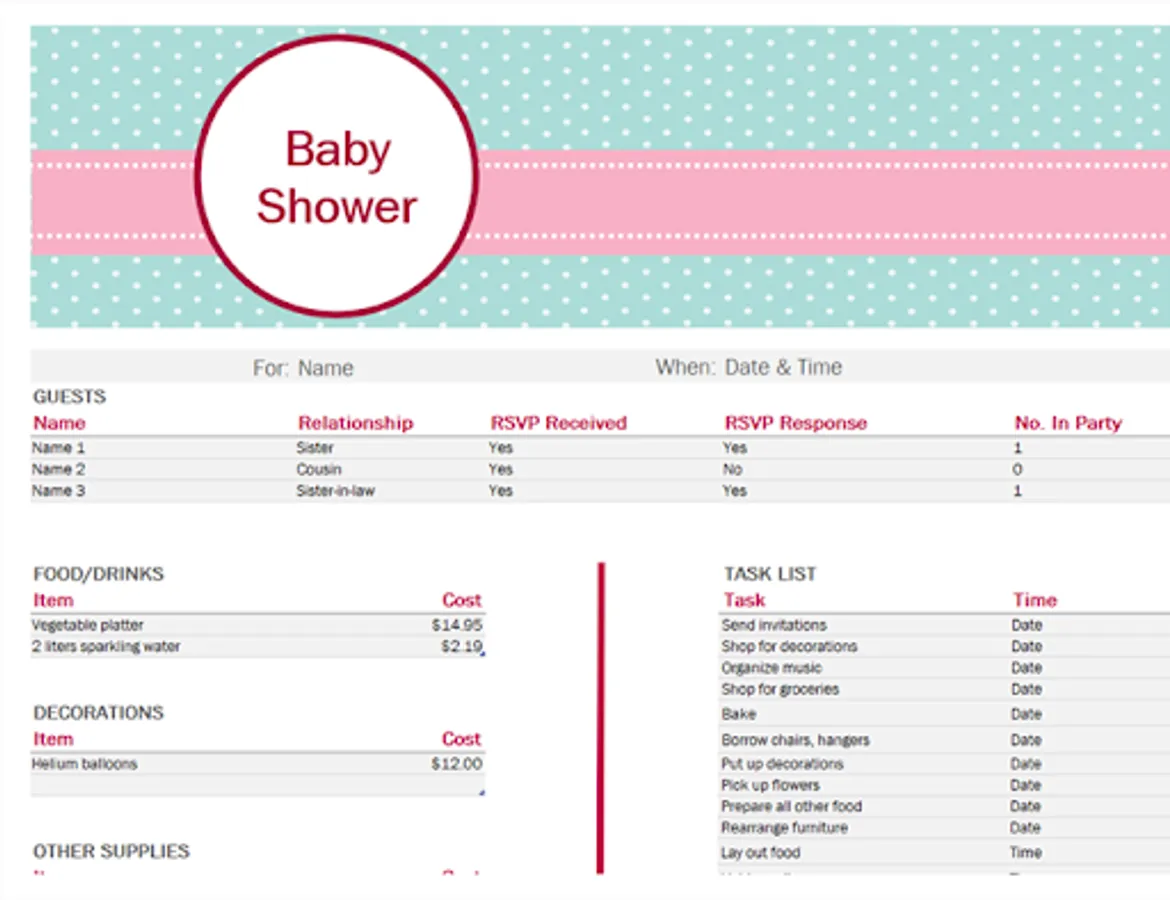Screen dimensions: 1170x900
Task: Select the 'Prepare all other food' task
Action: tap(791, 807)
